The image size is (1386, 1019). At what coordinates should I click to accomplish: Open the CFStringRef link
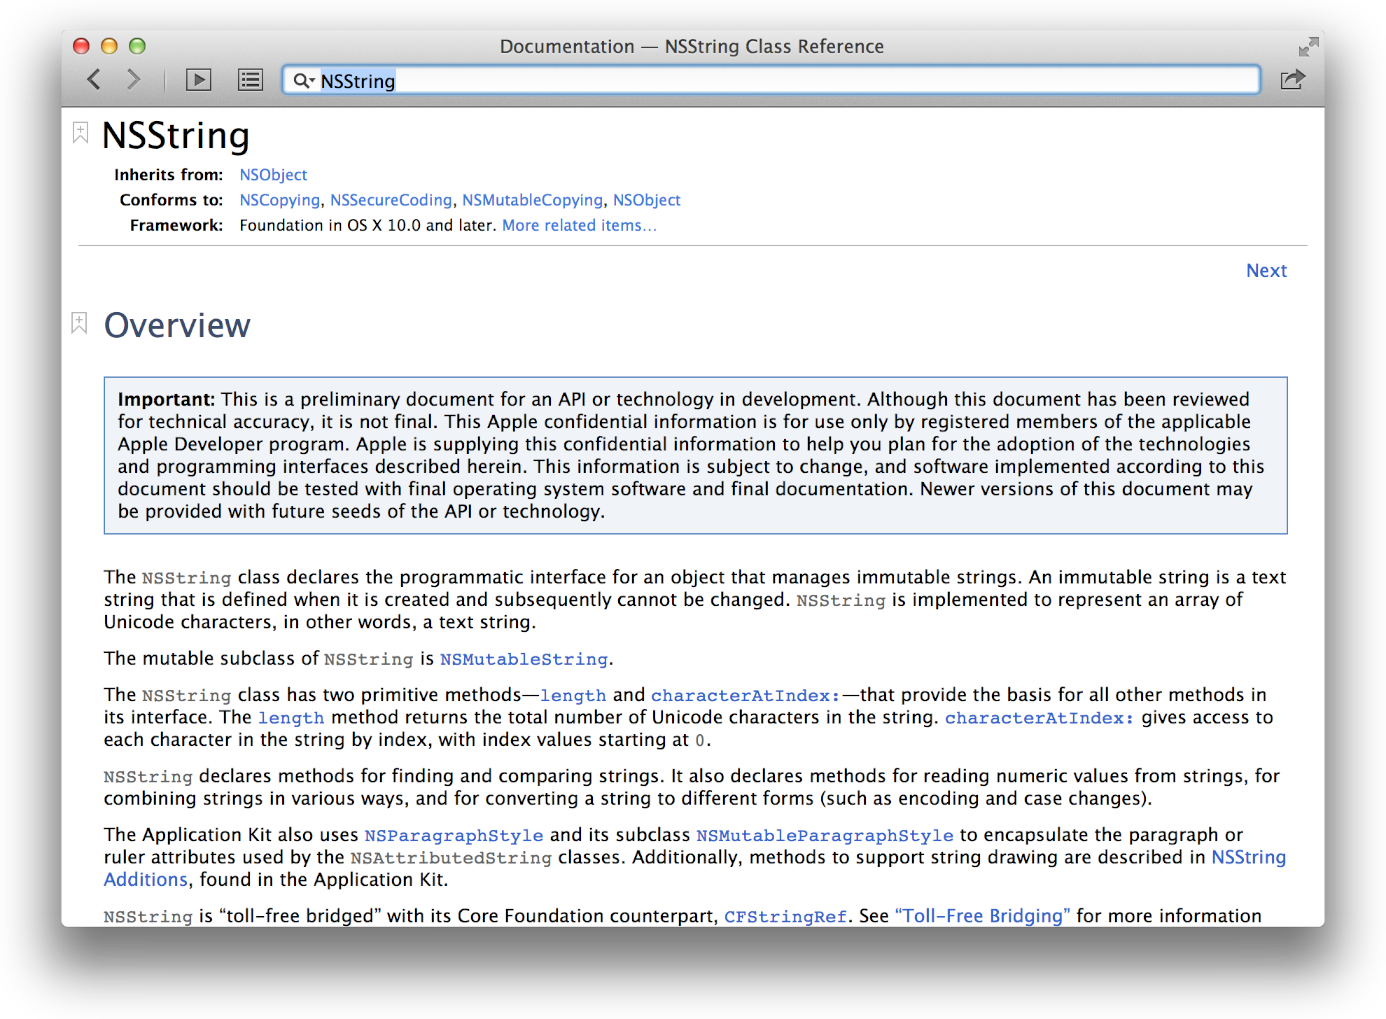coord(785,917)
